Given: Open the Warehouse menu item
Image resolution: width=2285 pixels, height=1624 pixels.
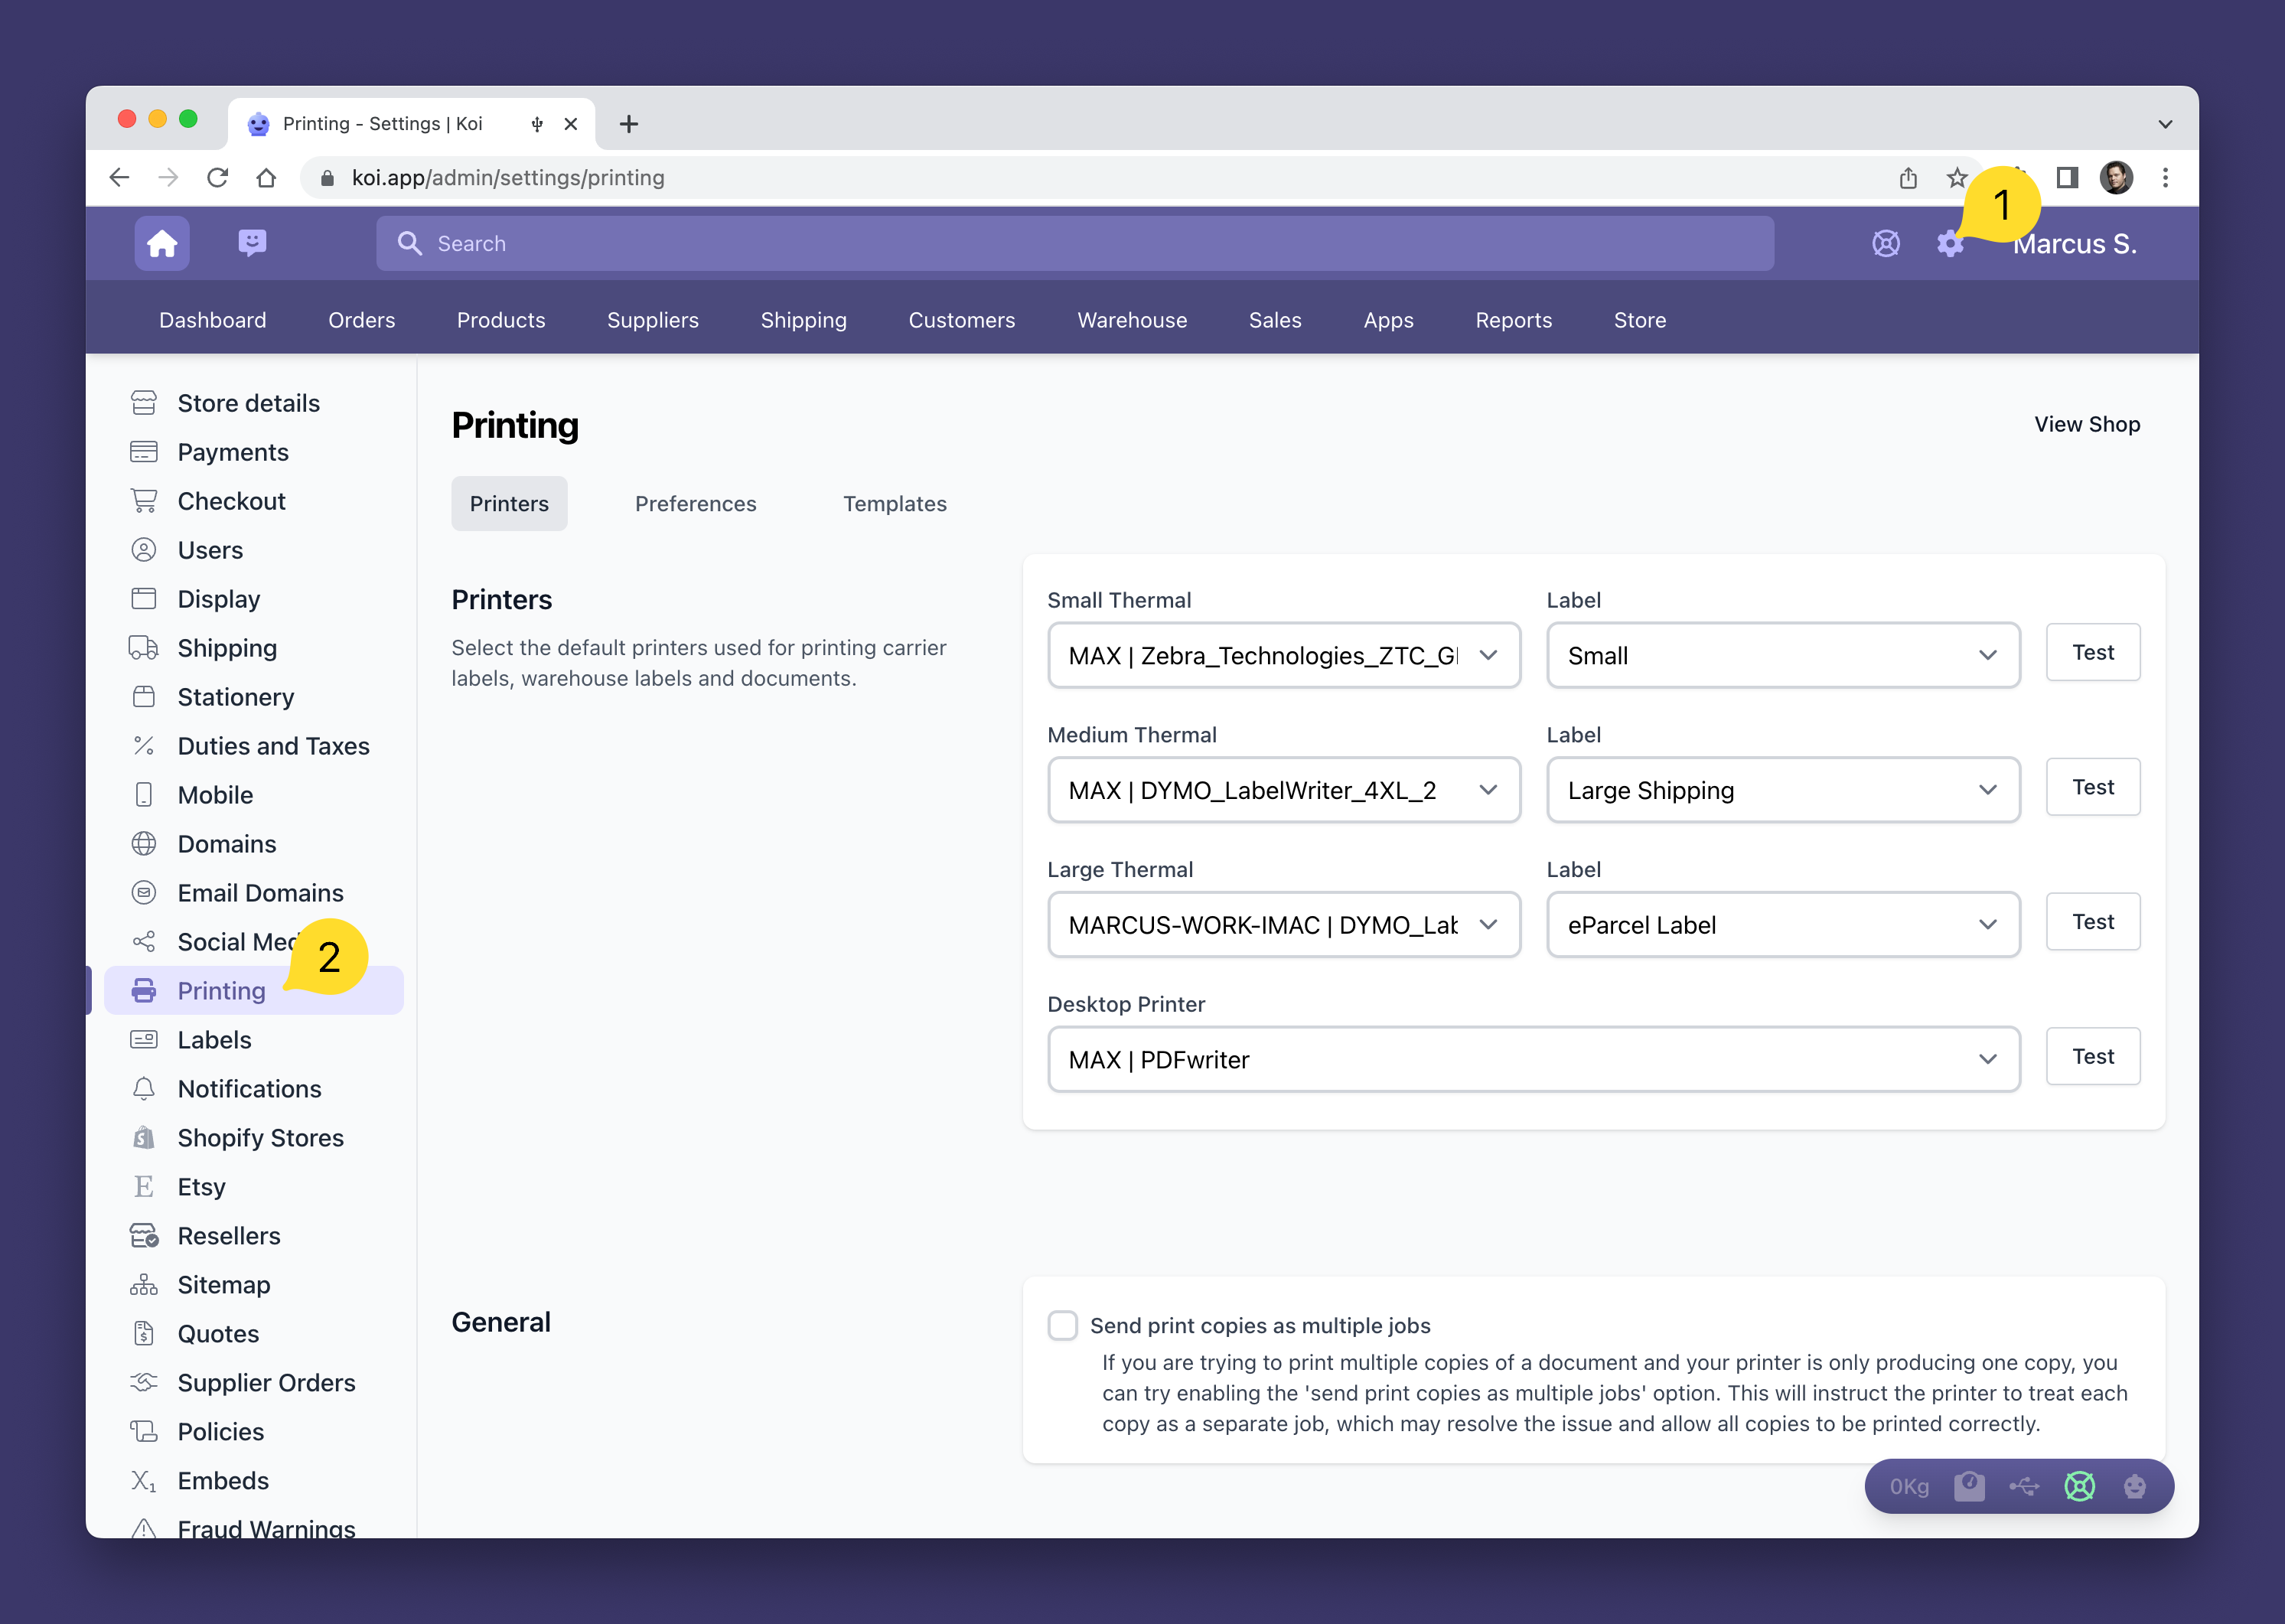Looking at the screenshot, I should pyautogui.click(x=1131, y=320).
